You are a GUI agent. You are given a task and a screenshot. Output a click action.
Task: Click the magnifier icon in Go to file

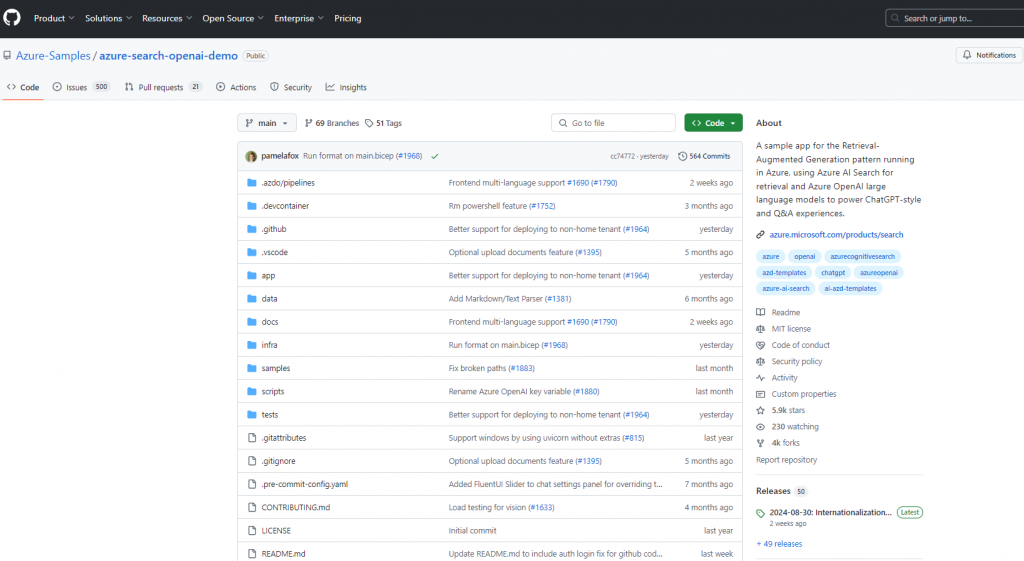(563, 123)
